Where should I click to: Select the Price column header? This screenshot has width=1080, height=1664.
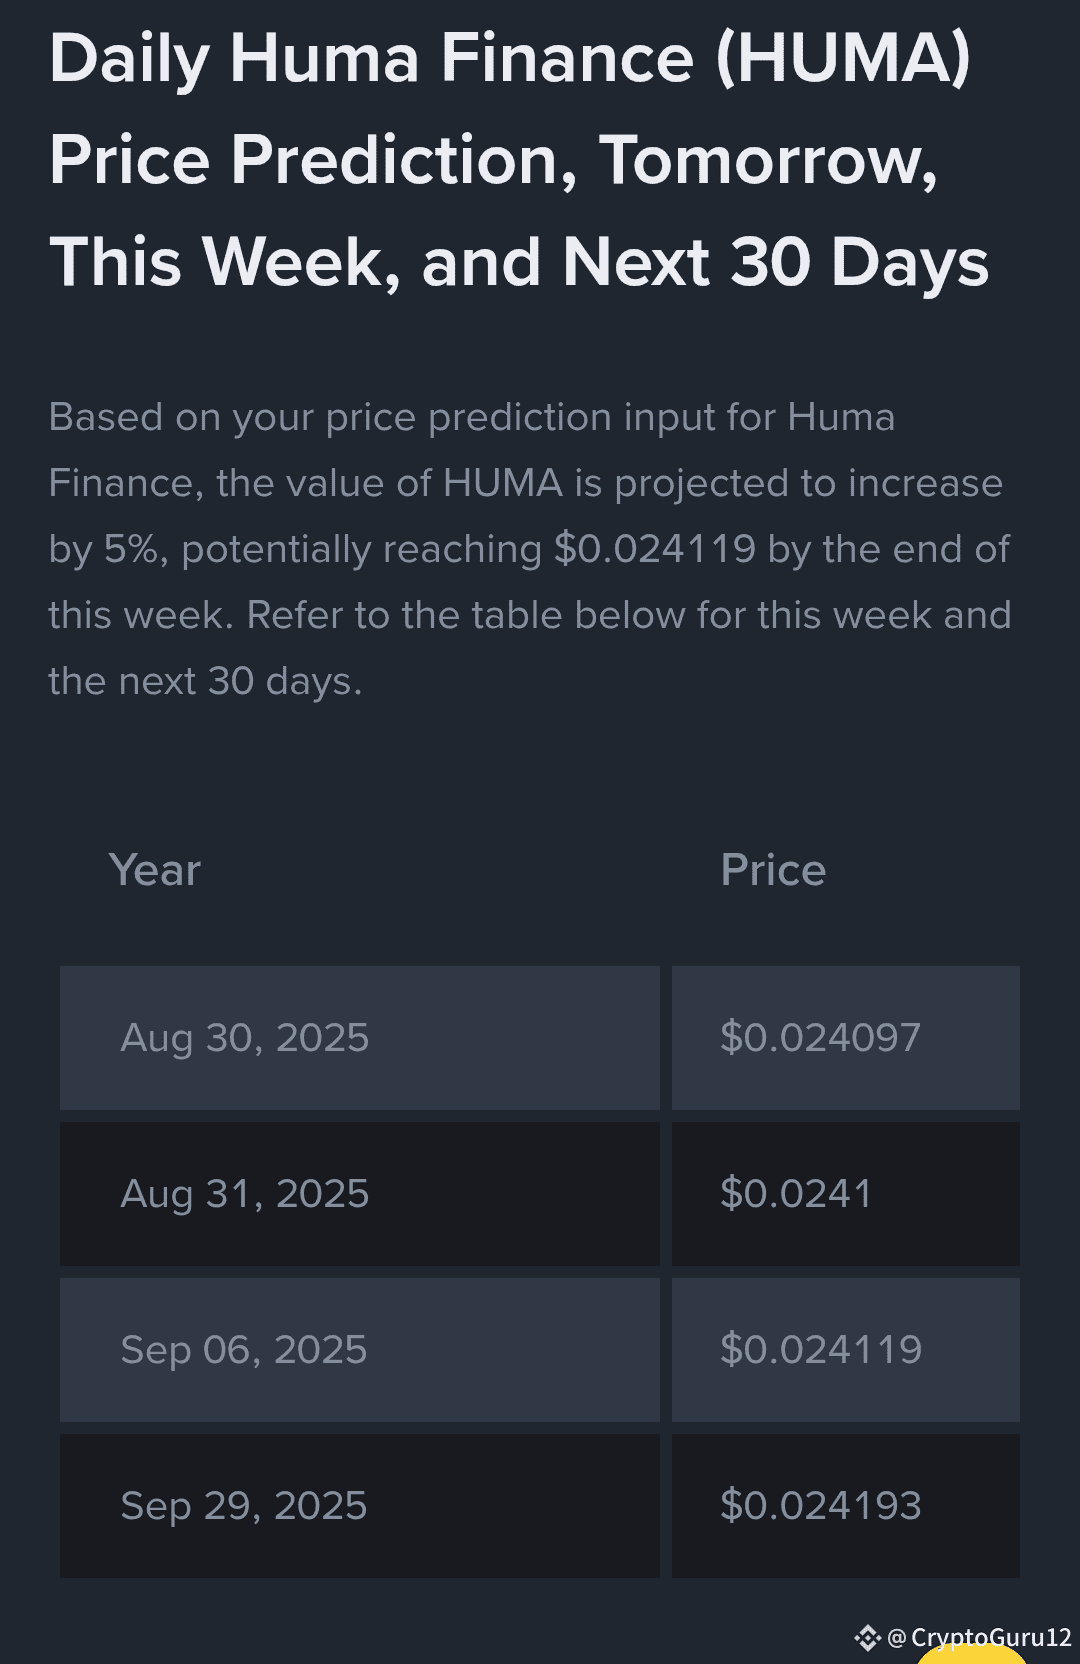tap(773, 870)
